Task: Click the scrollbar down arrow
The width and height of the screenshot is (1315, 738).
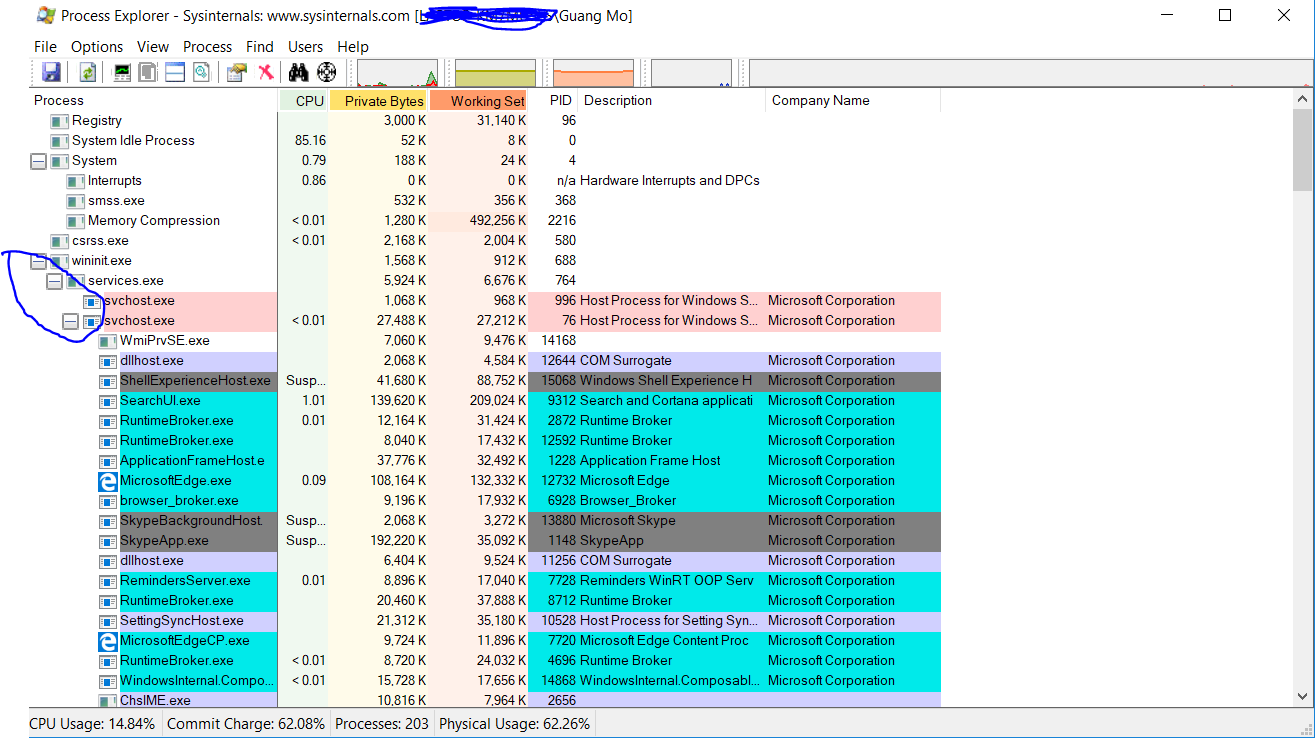Action: point(1302,697)
